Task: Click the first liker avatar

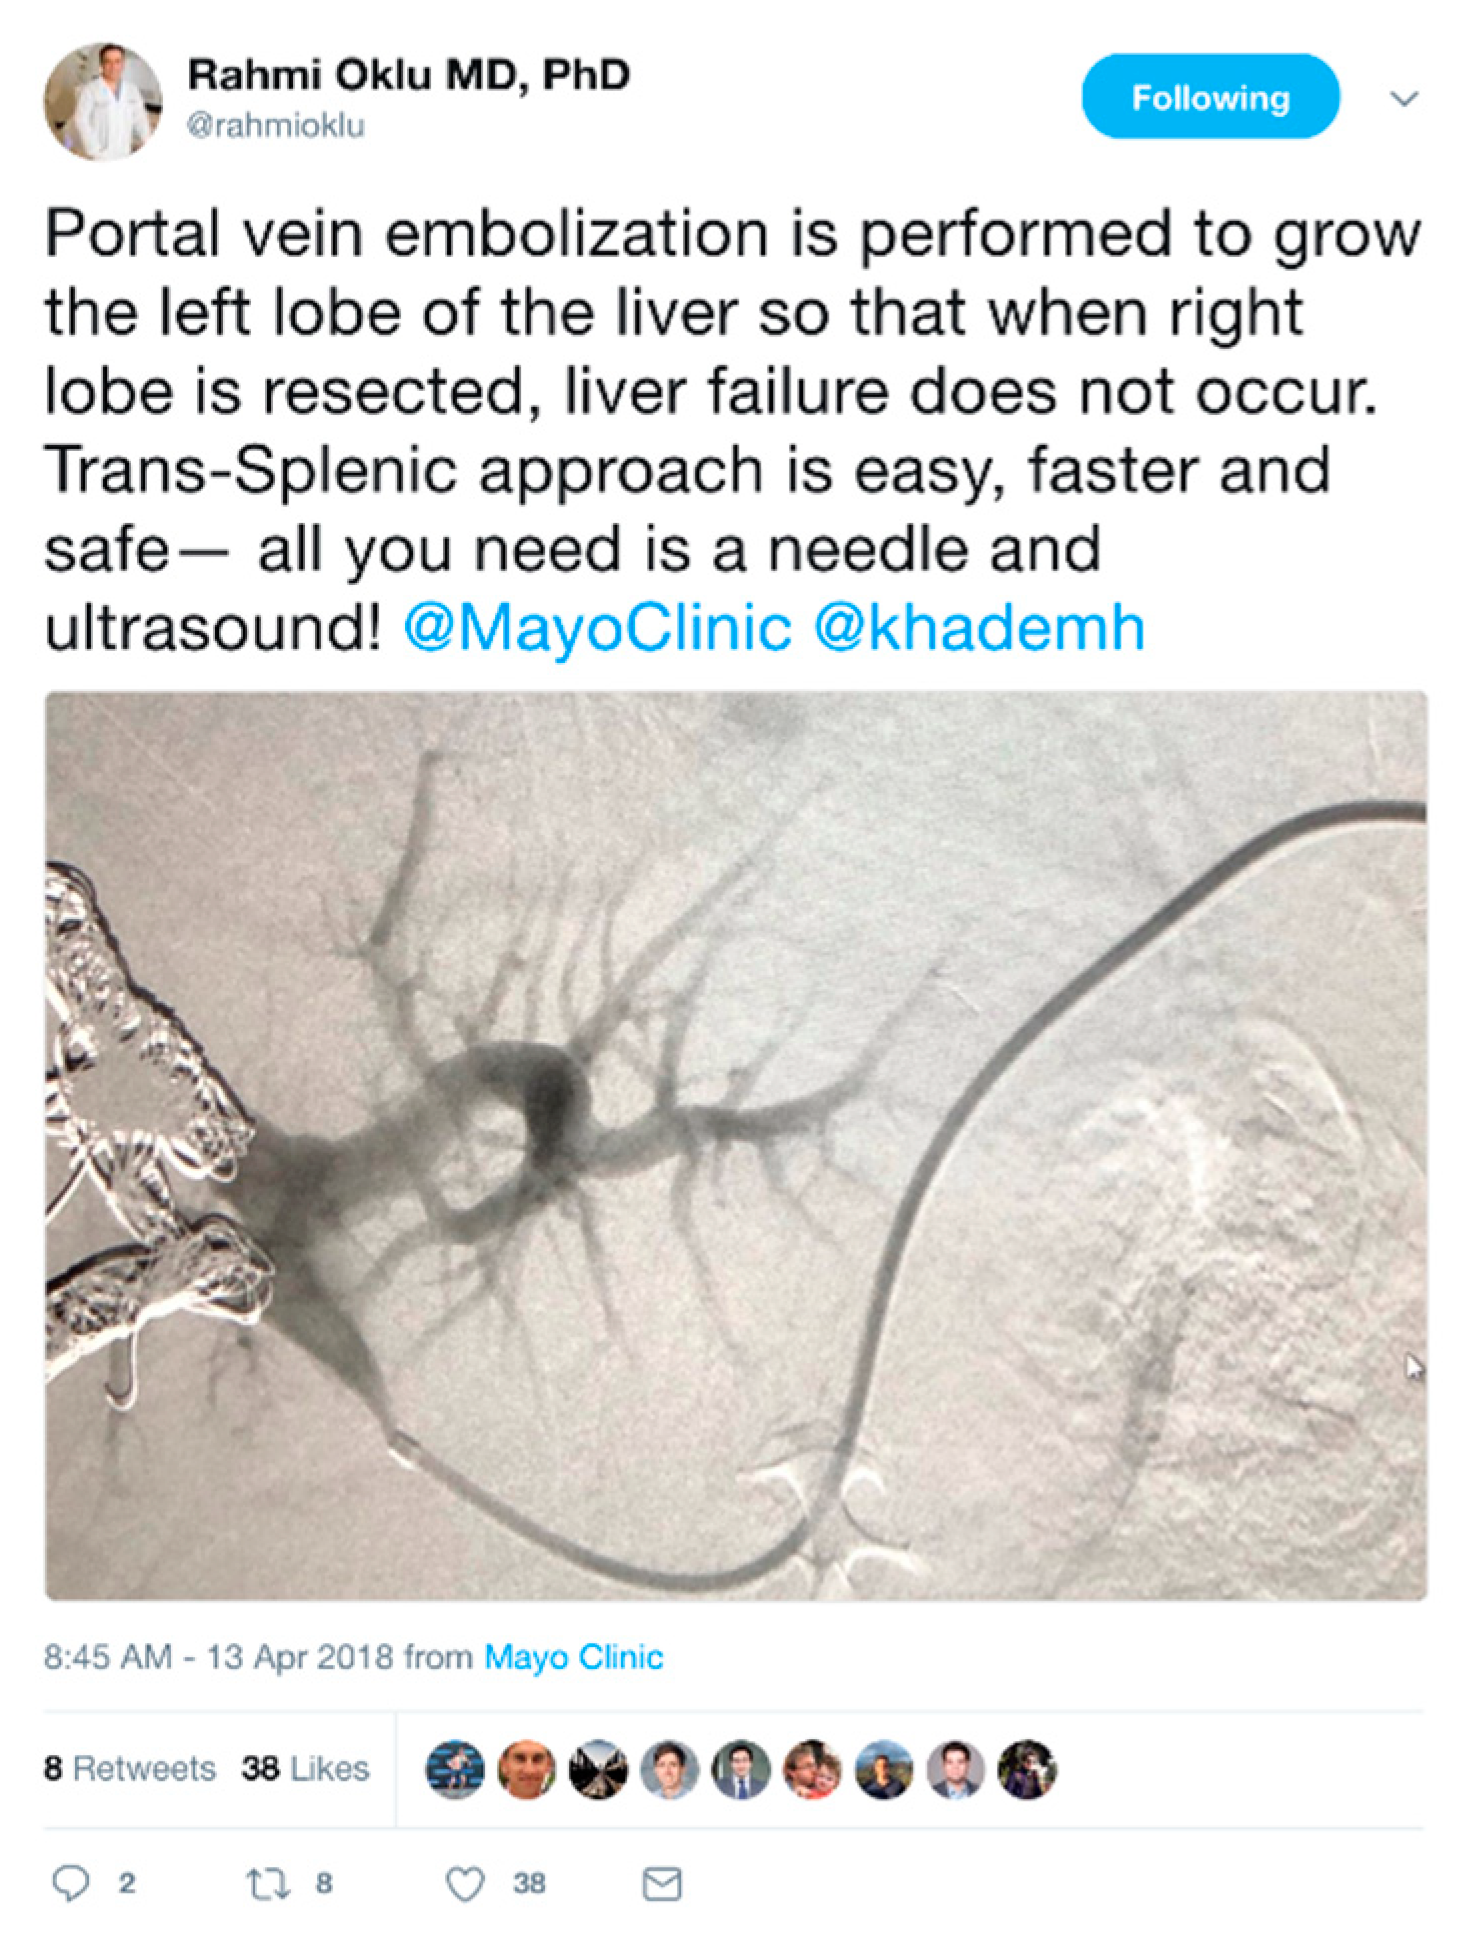Action: click(455, 1769)
